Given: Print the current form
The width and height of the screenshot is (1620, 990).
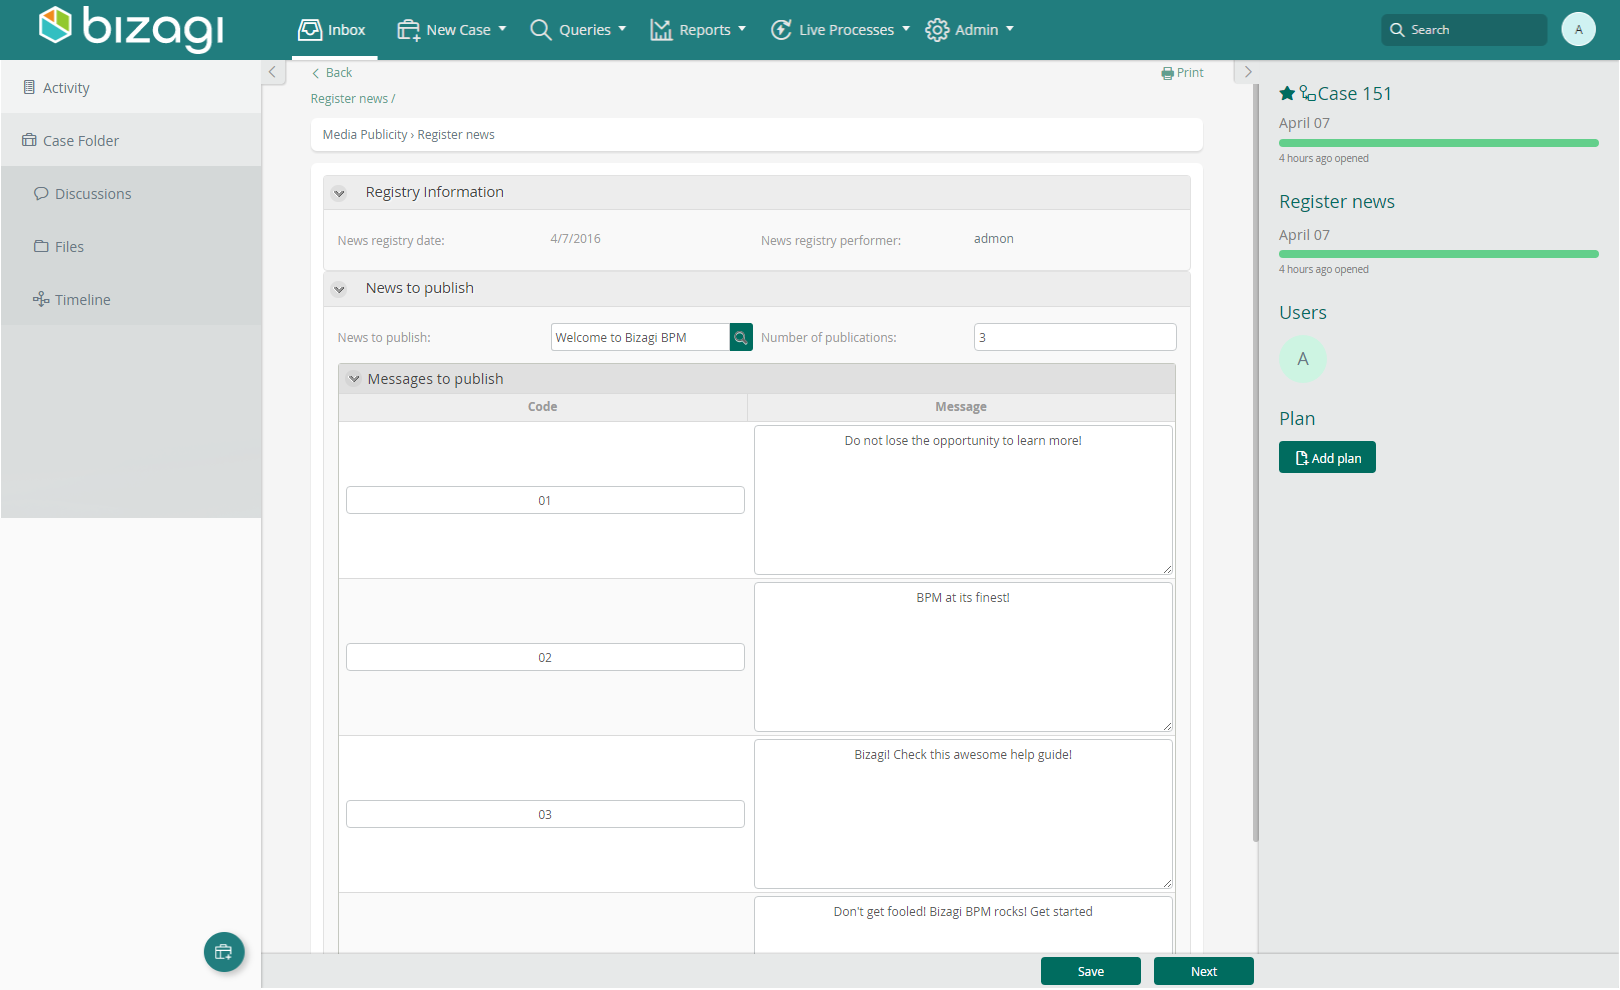Looking at the screenshot, I should point(1182,72).
